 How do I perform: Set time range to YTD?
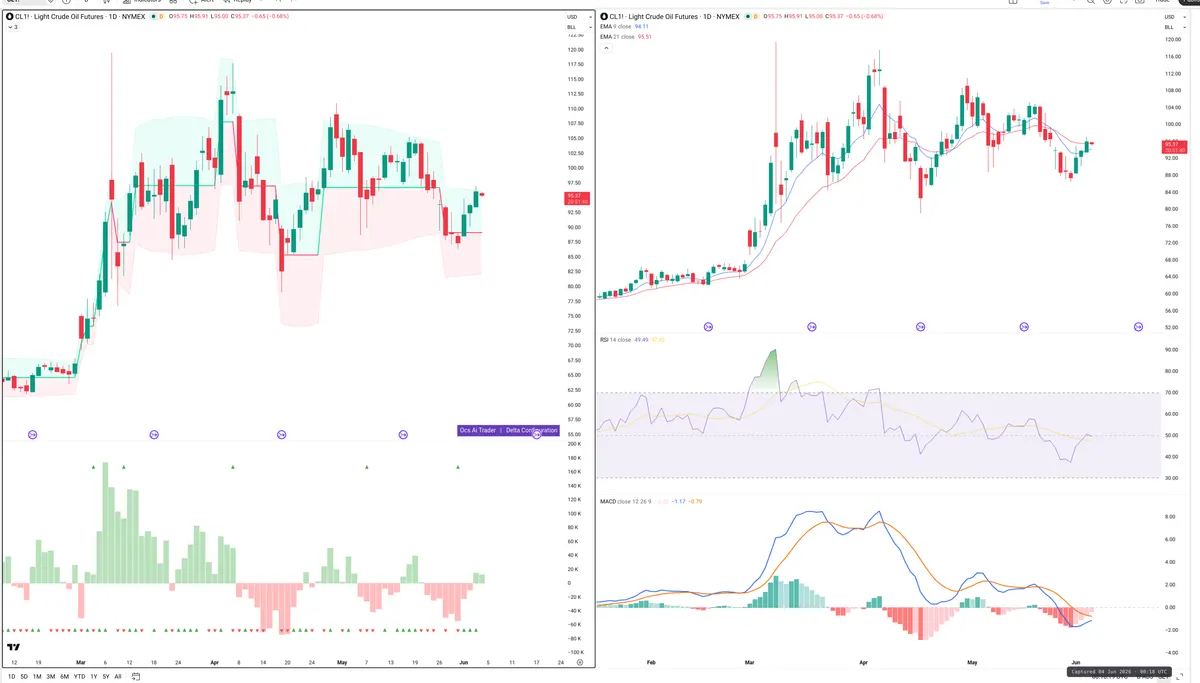79,677
